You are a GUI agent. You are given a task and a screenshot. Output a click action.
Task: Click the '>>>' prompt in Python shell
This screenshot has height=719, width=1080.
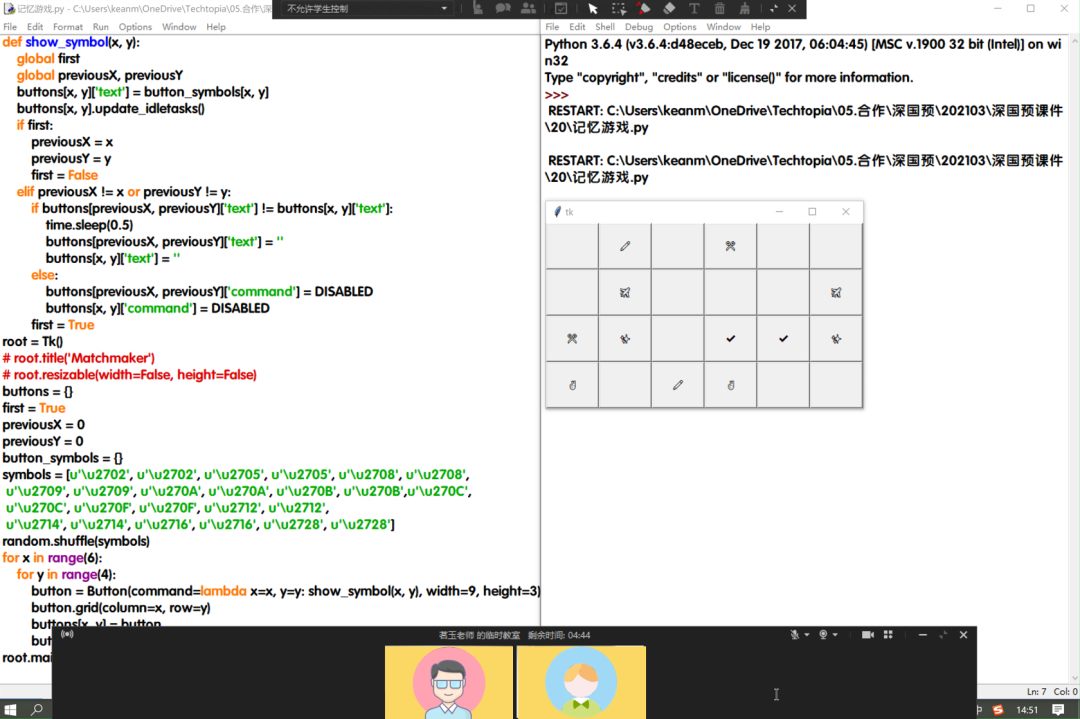coord(557,94)
